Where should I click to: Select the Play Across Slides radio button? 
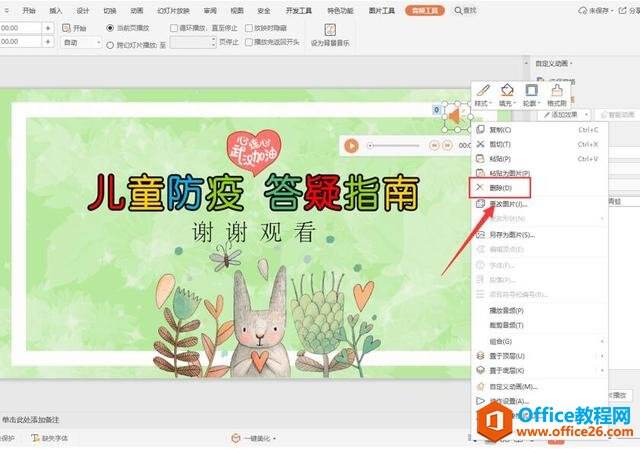pos(110,45)
